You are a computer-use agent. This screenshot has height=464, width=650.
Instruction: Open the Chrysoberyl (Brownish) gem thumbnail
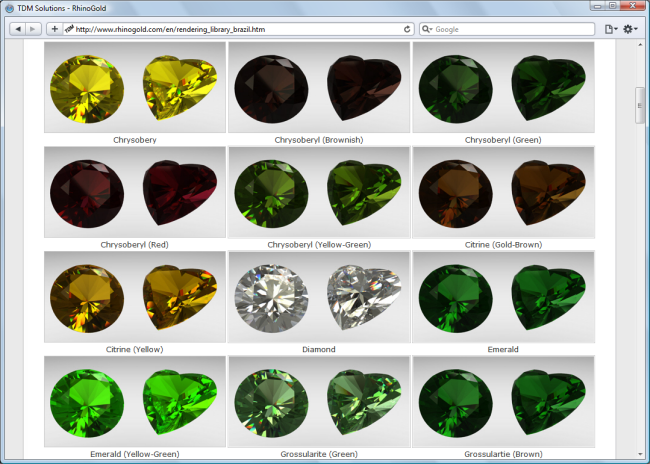319,87
